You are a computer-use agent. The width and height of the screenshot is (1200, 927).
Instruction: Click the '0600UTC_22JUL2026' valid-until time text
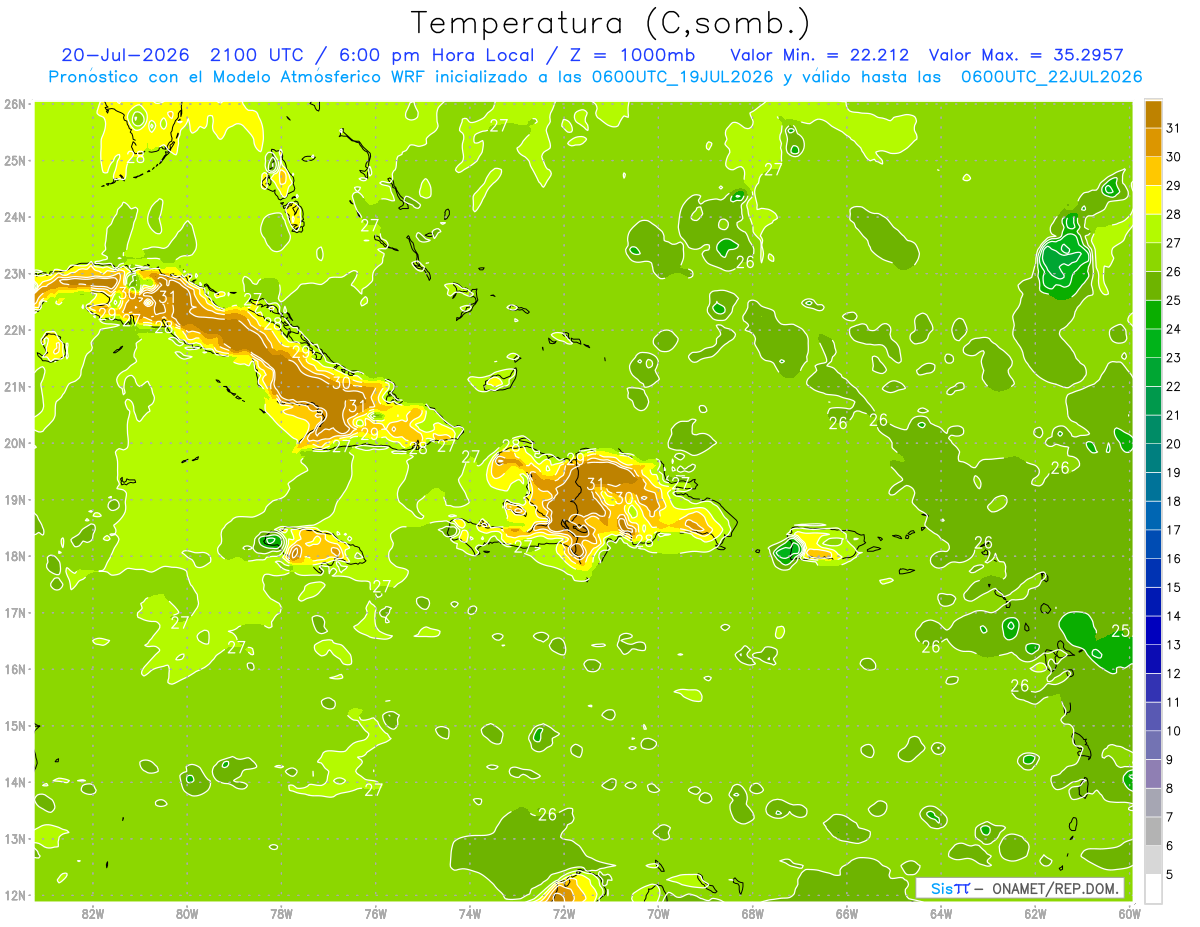point(1051,77)
